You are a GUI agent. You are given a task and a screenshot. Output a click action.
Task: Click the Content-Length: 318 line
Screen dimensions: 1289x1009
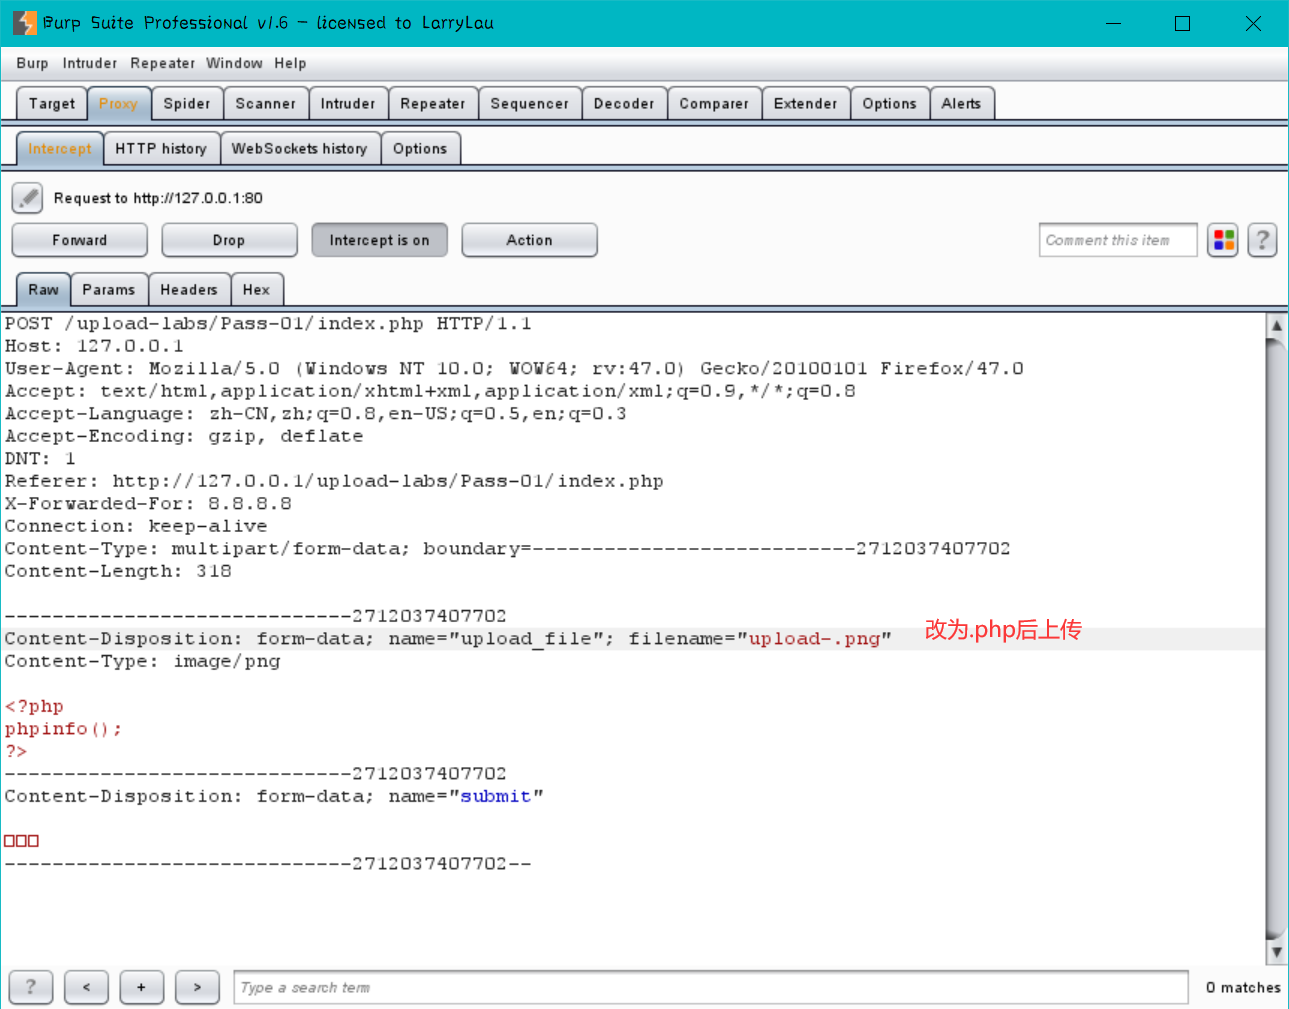[118, 571]
